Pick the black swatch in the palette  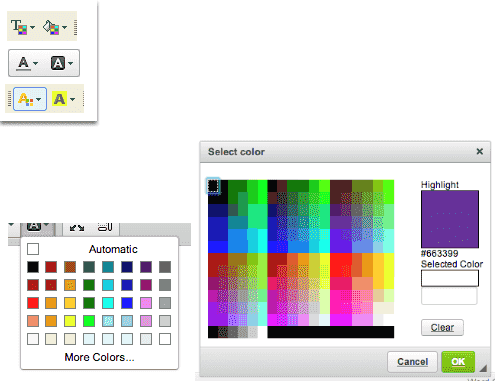click(33, 267)
